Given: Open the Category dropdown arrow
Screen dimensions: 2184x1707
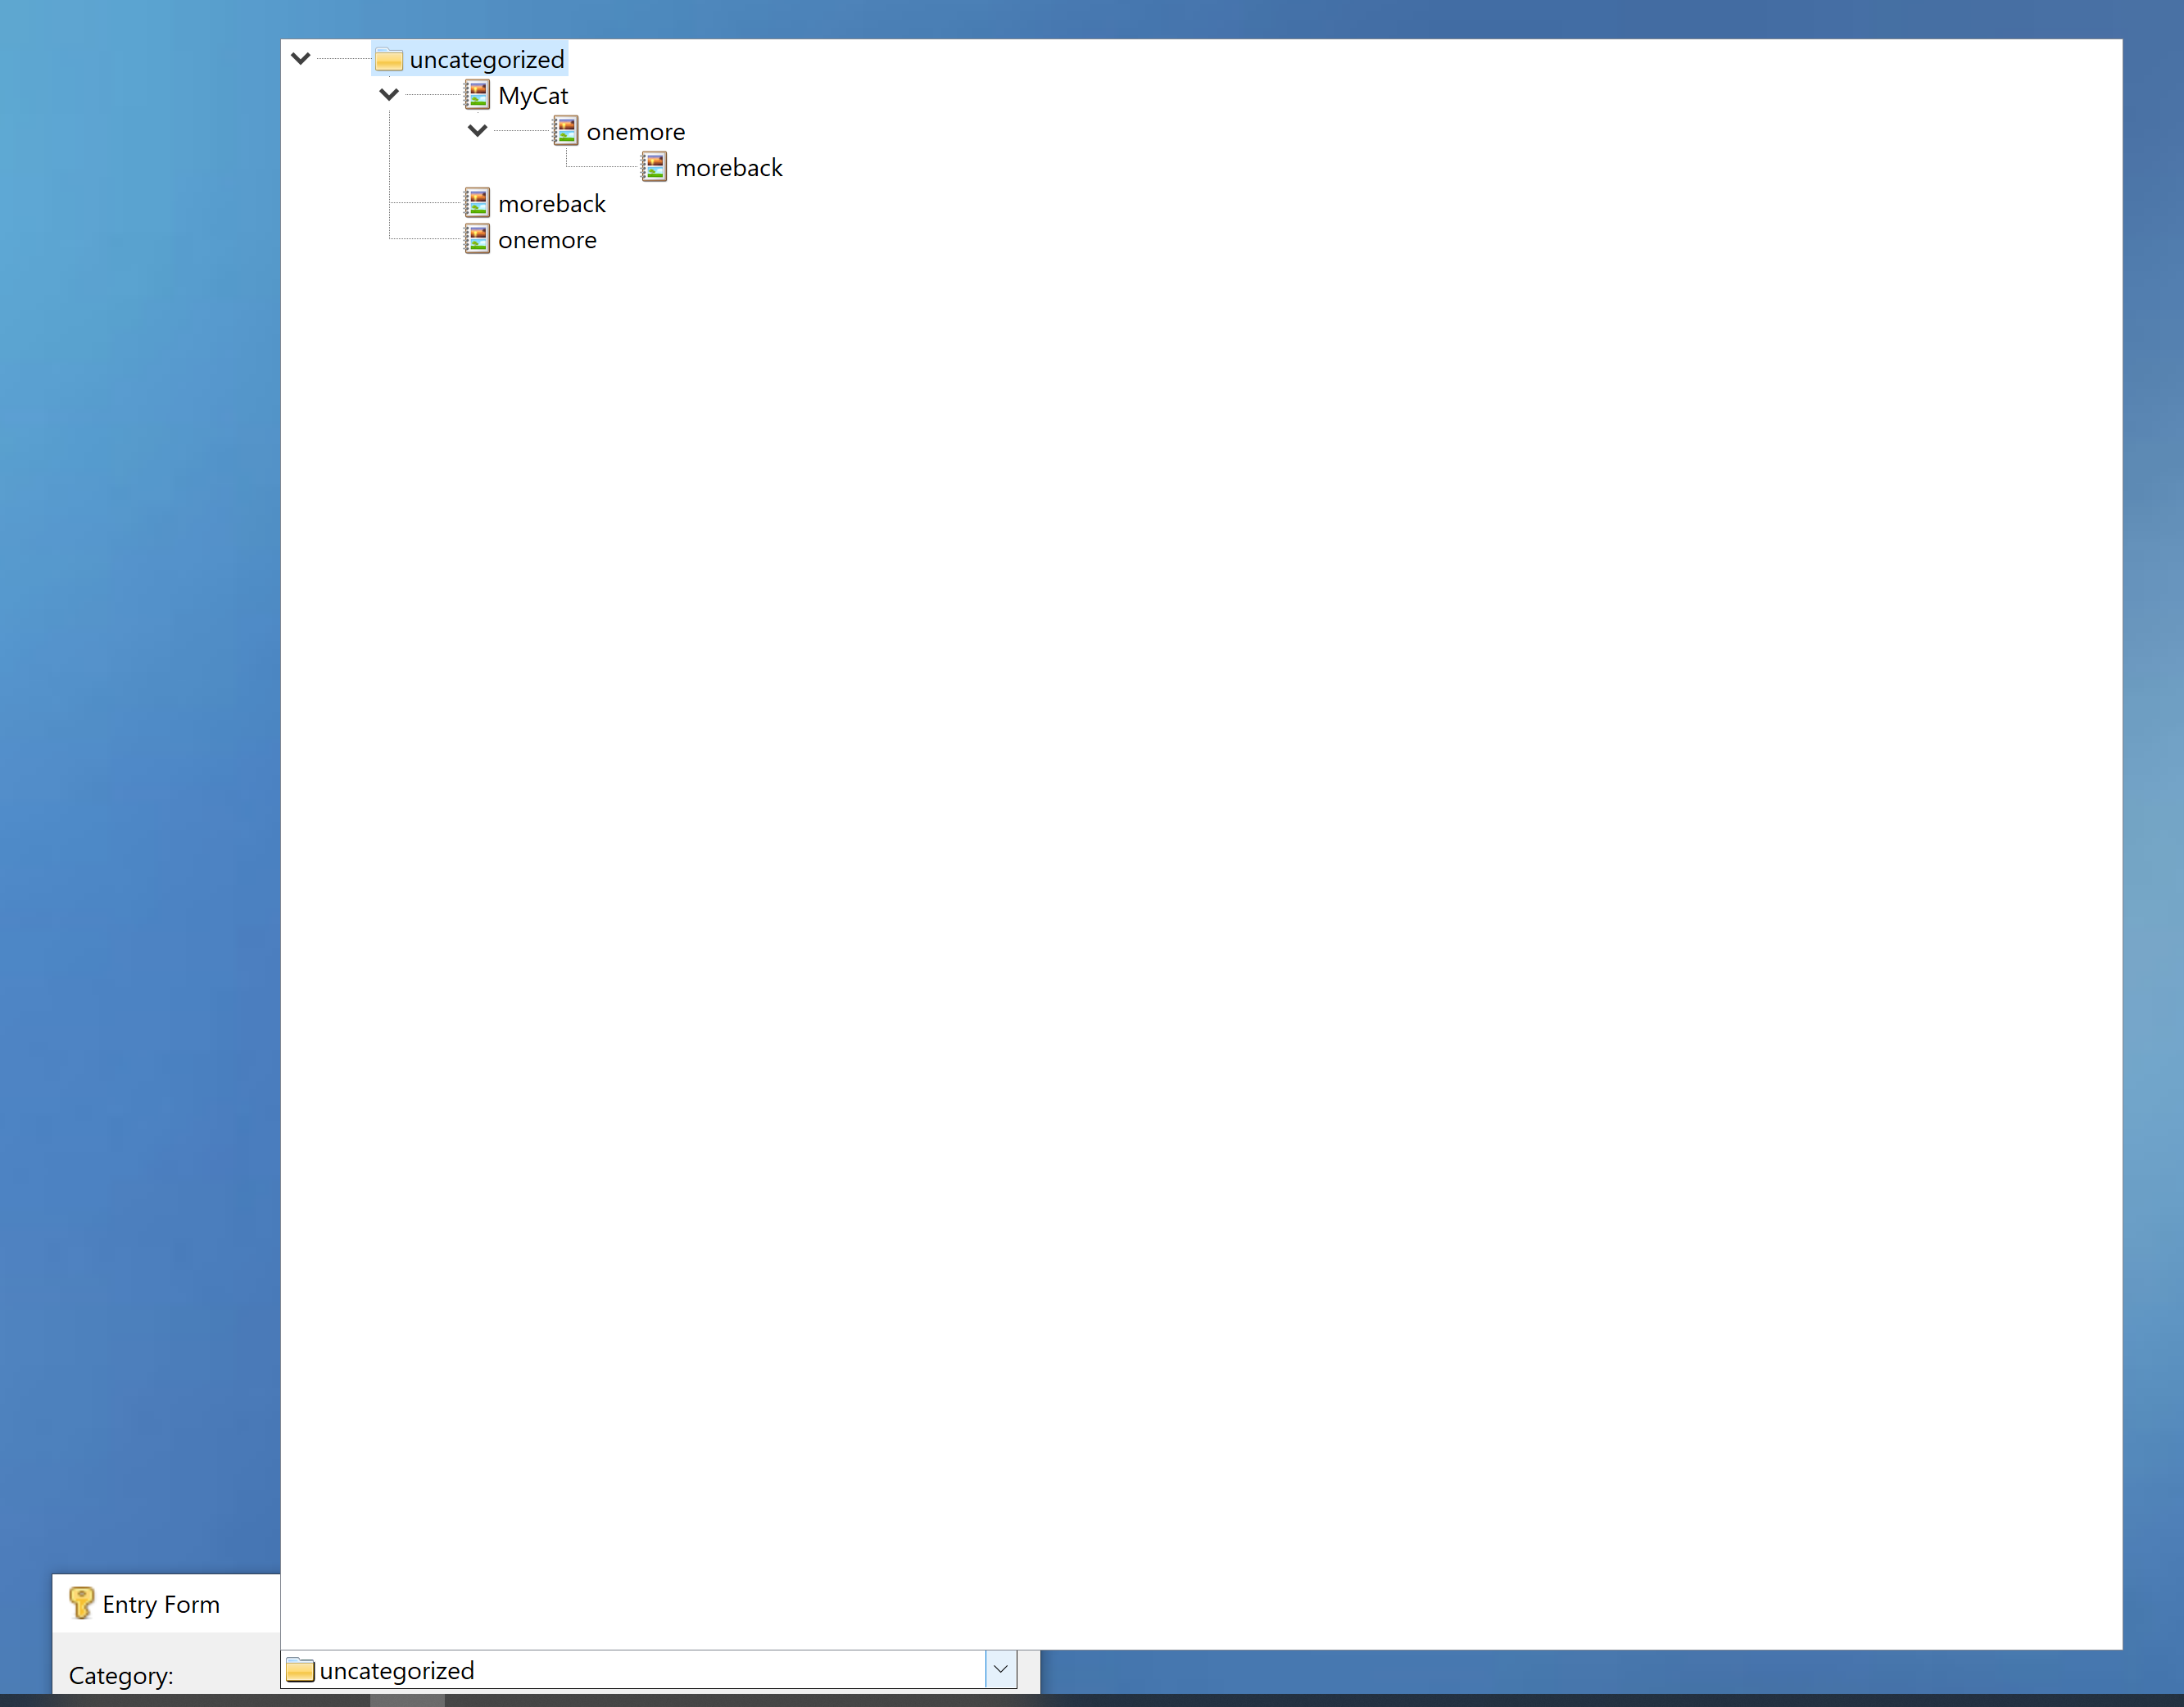Looking at the screenshot, I should click(x=1001, y=1669).
